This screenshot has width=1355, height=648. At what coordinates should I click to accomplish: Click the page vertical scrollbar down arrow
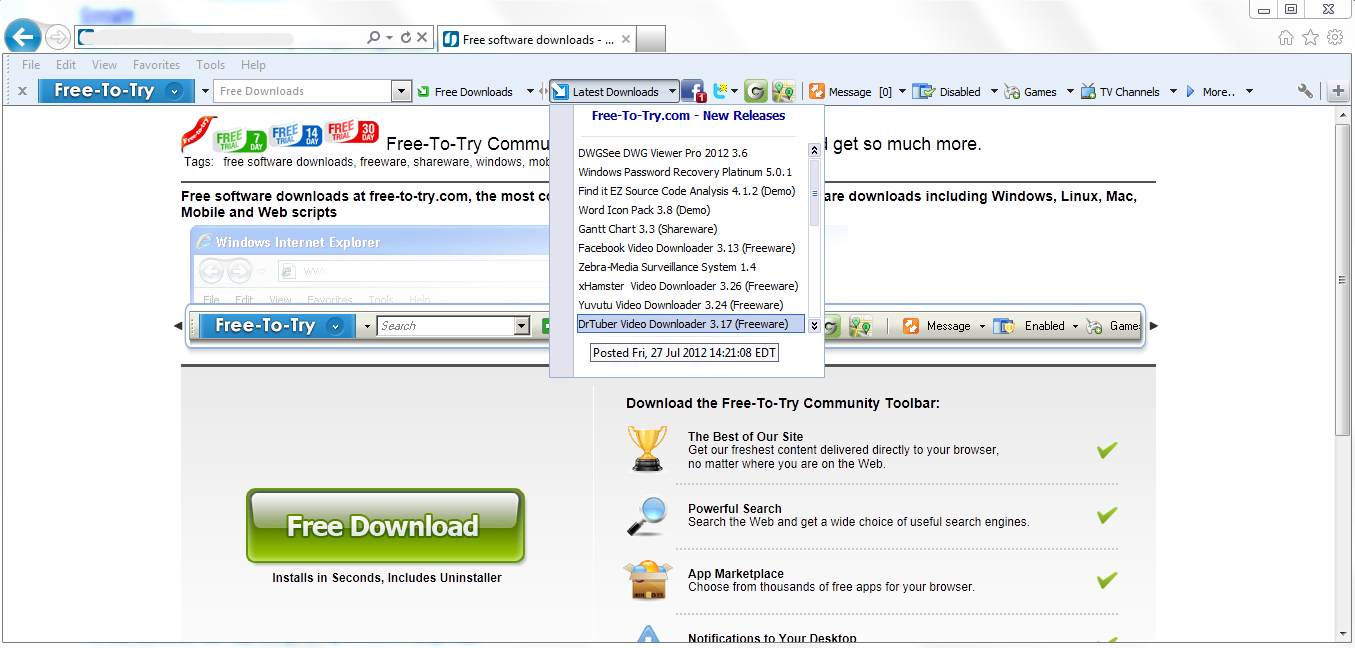click(x=1344, y=632)
